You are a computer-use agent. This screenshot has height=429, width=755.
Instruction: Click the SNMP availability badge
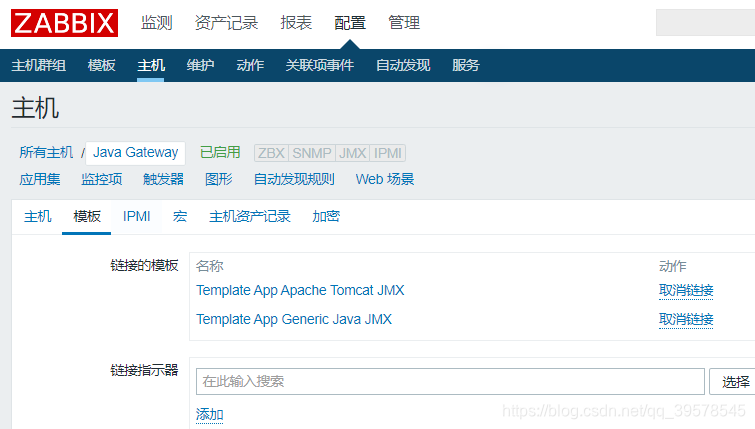click(312, 153)
